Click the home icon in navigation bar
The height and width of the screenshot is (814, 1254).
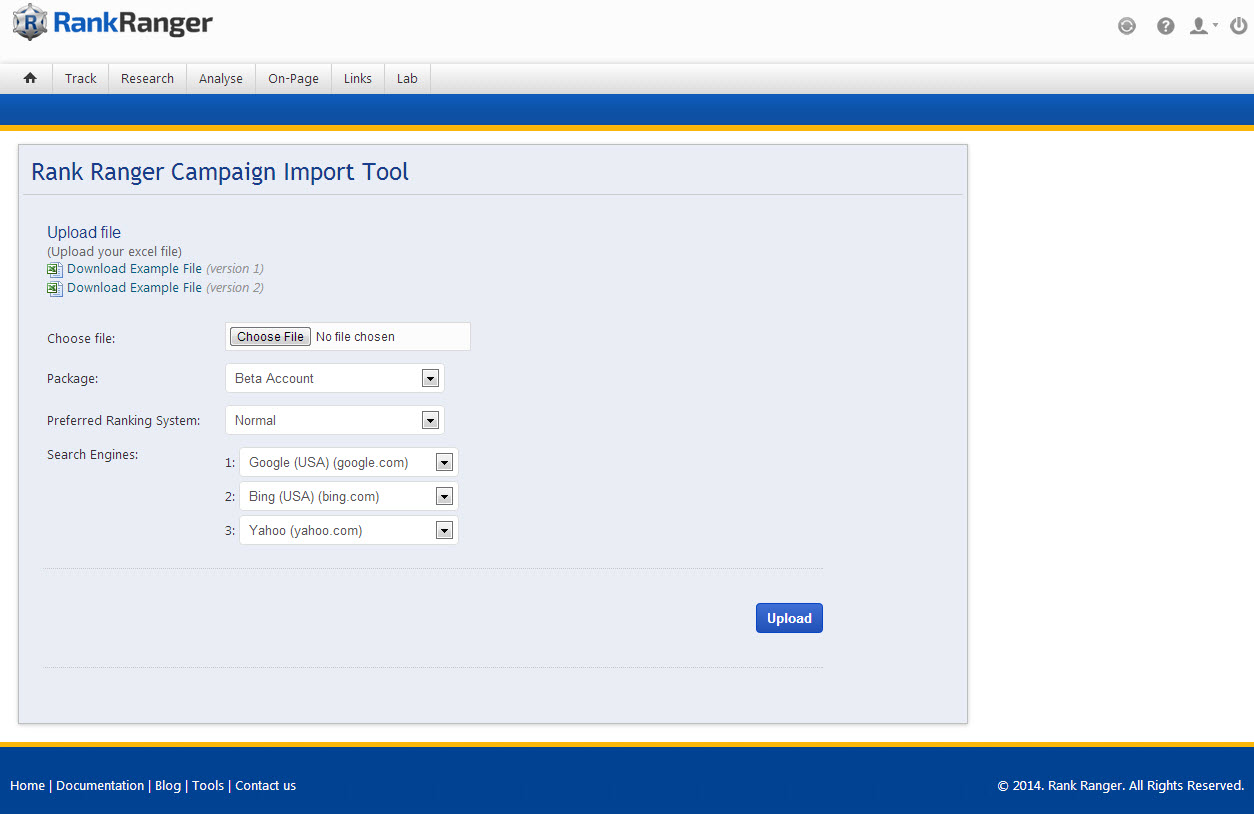pyautogui.click(x=30, y=78)
